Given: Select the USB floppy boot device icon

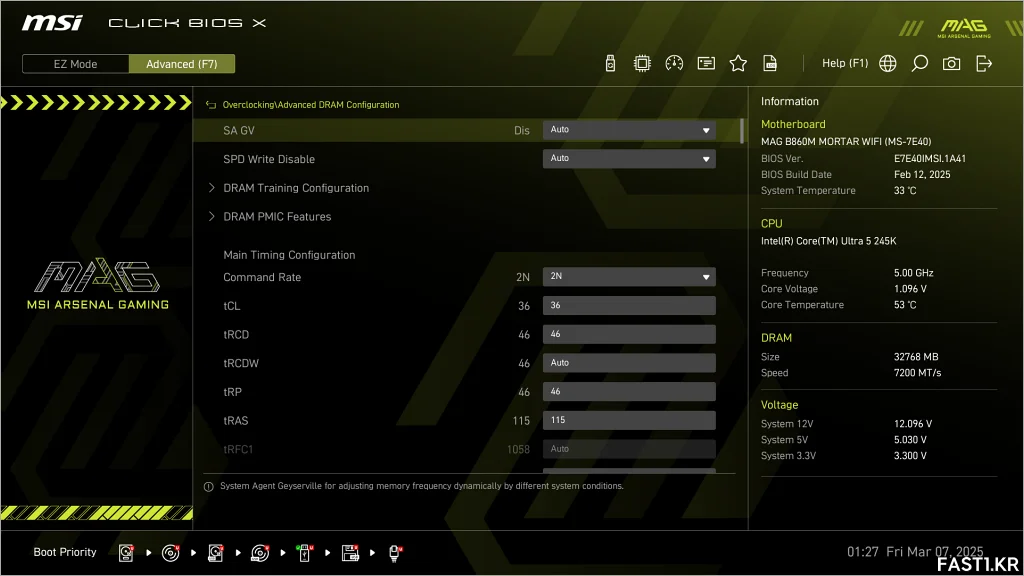Looking at the screenshot, I should point(350,553).
